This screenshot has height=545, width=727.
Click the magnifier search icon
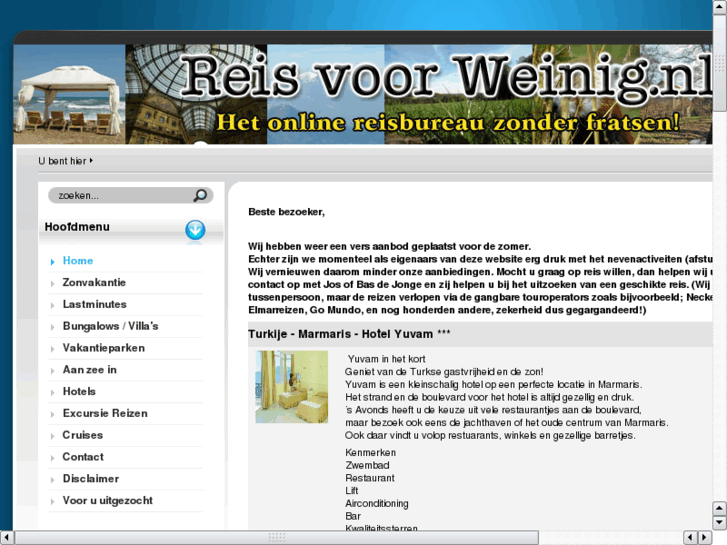tap(200, 195)
